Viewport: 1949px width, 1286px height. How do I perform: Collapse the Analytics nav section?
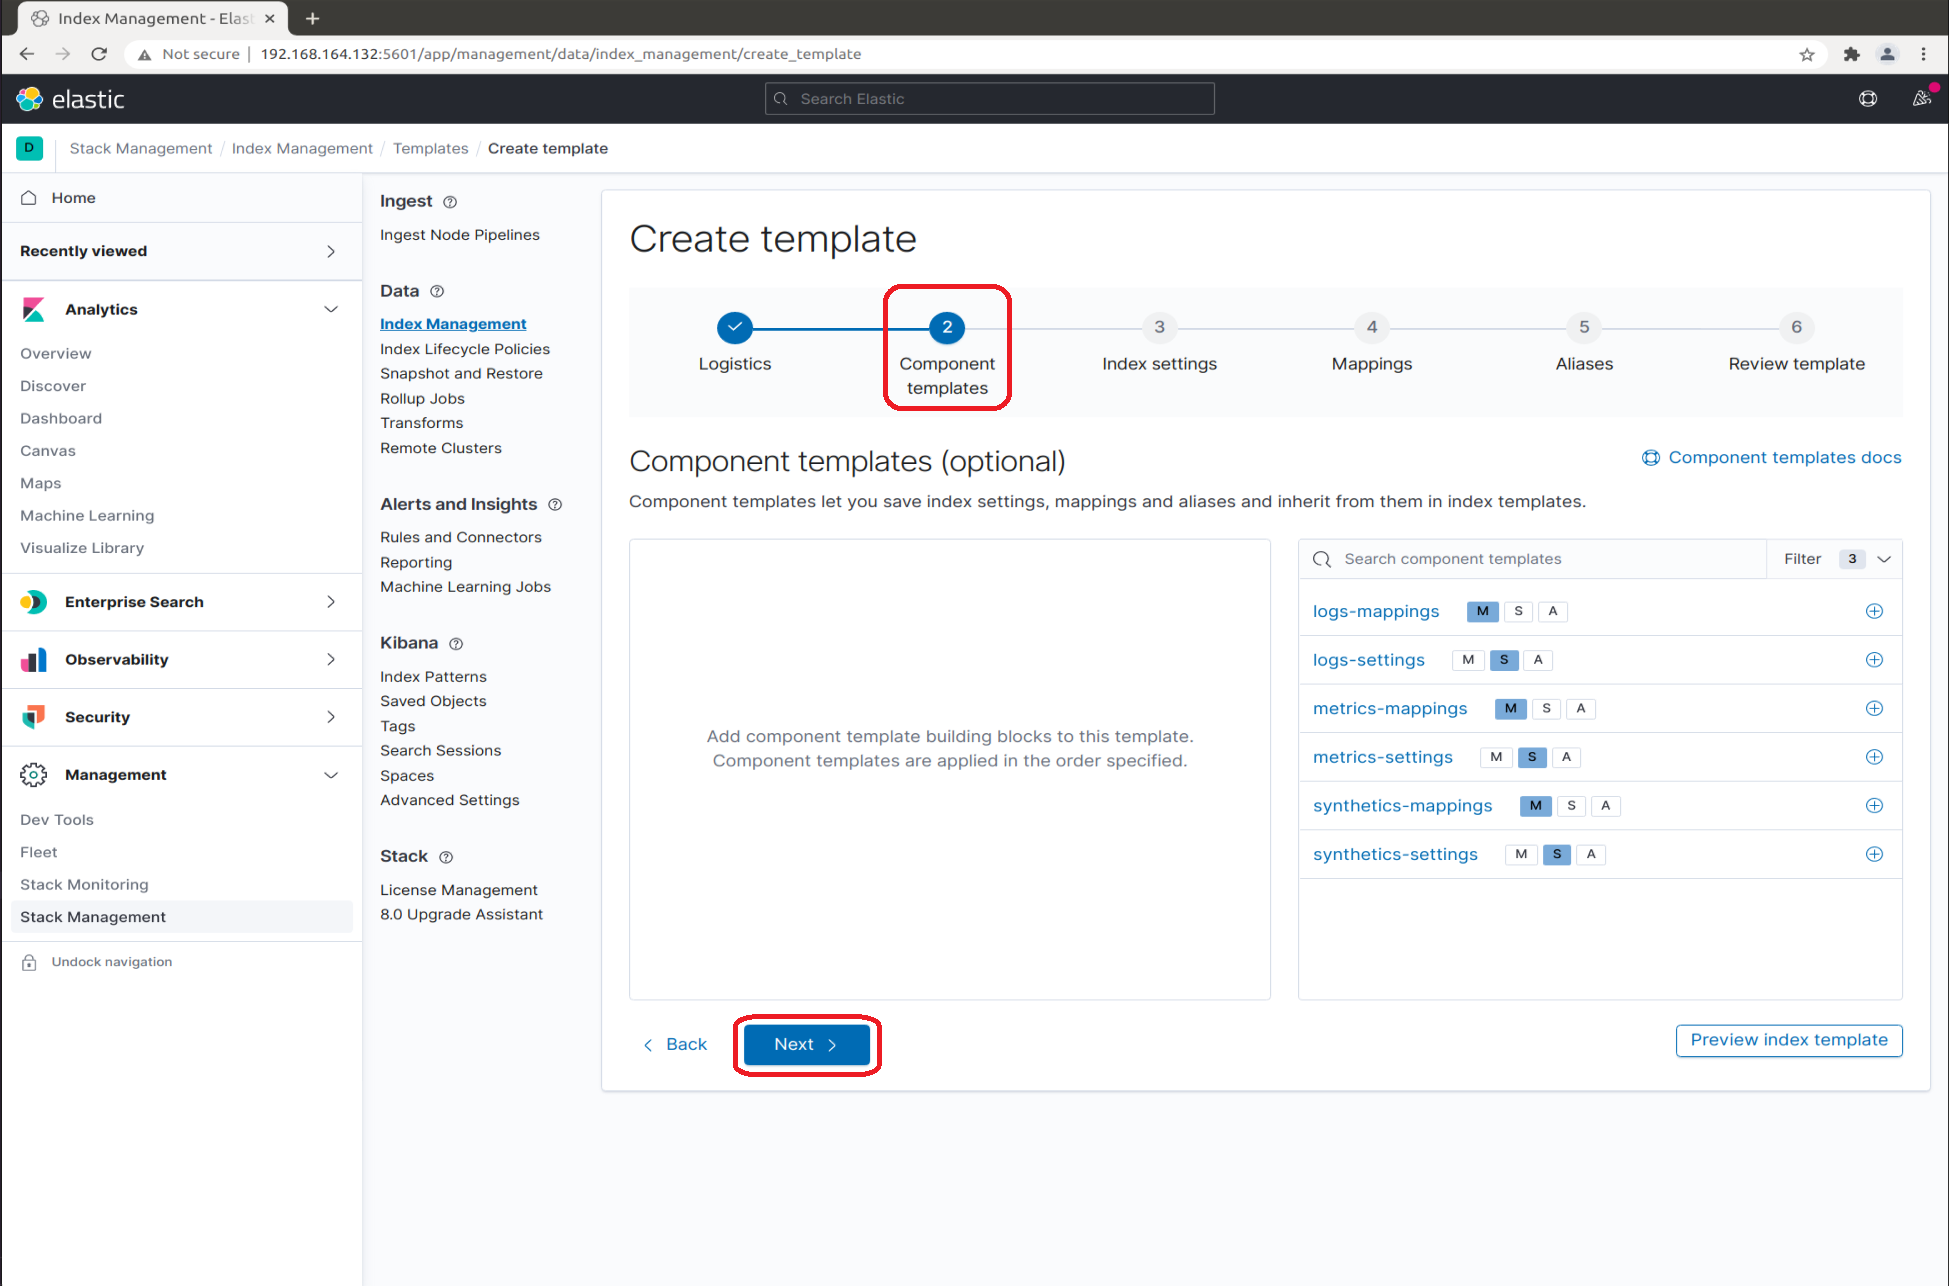[331, 310]
